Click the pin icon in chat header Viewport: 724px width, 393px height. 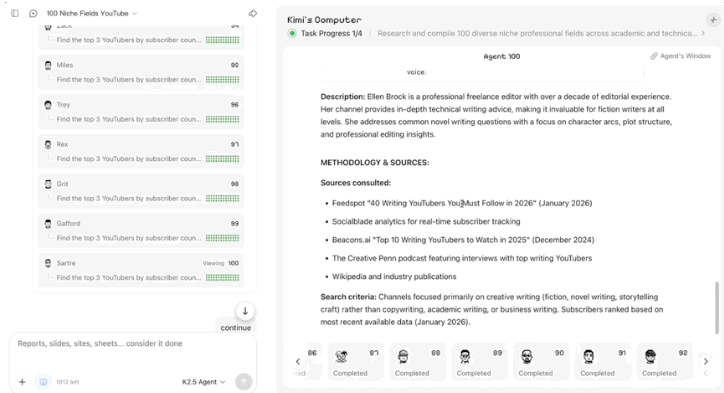coord(253,13)
